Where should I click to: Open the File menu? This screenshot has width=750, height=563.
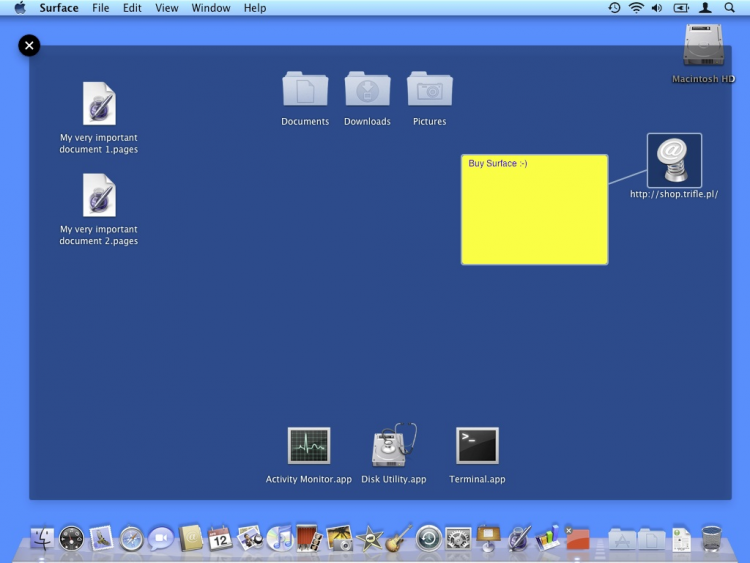pyautogui.click(x=100, y=8)
